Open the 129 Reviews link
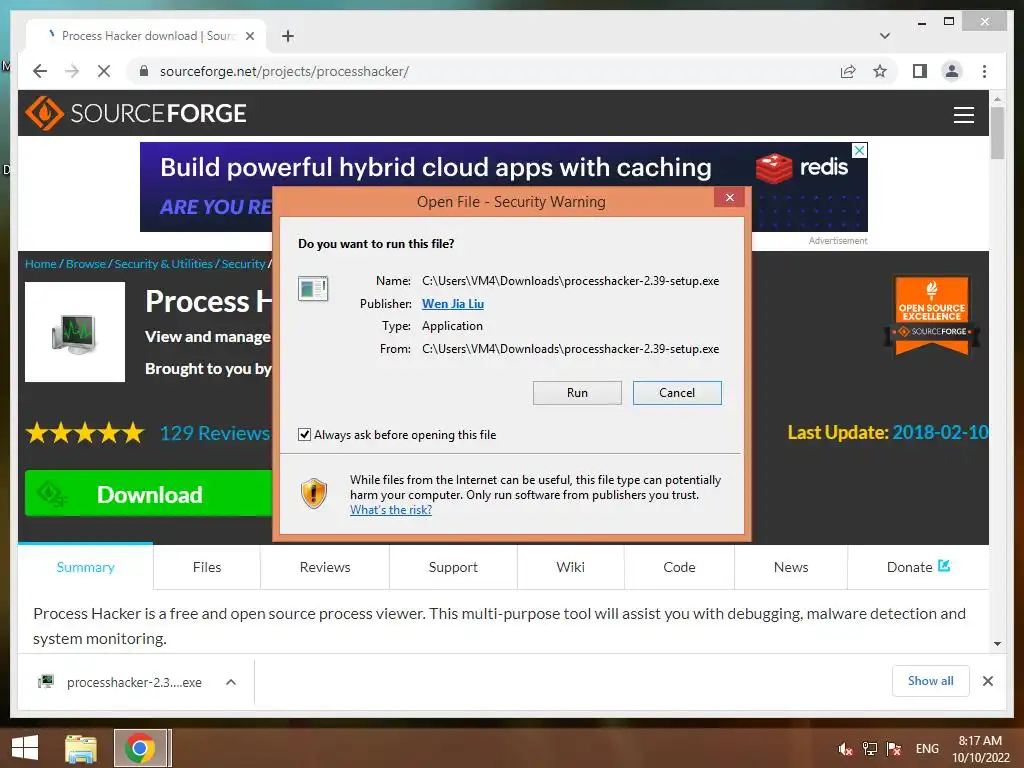 click(x=215, y=433)
